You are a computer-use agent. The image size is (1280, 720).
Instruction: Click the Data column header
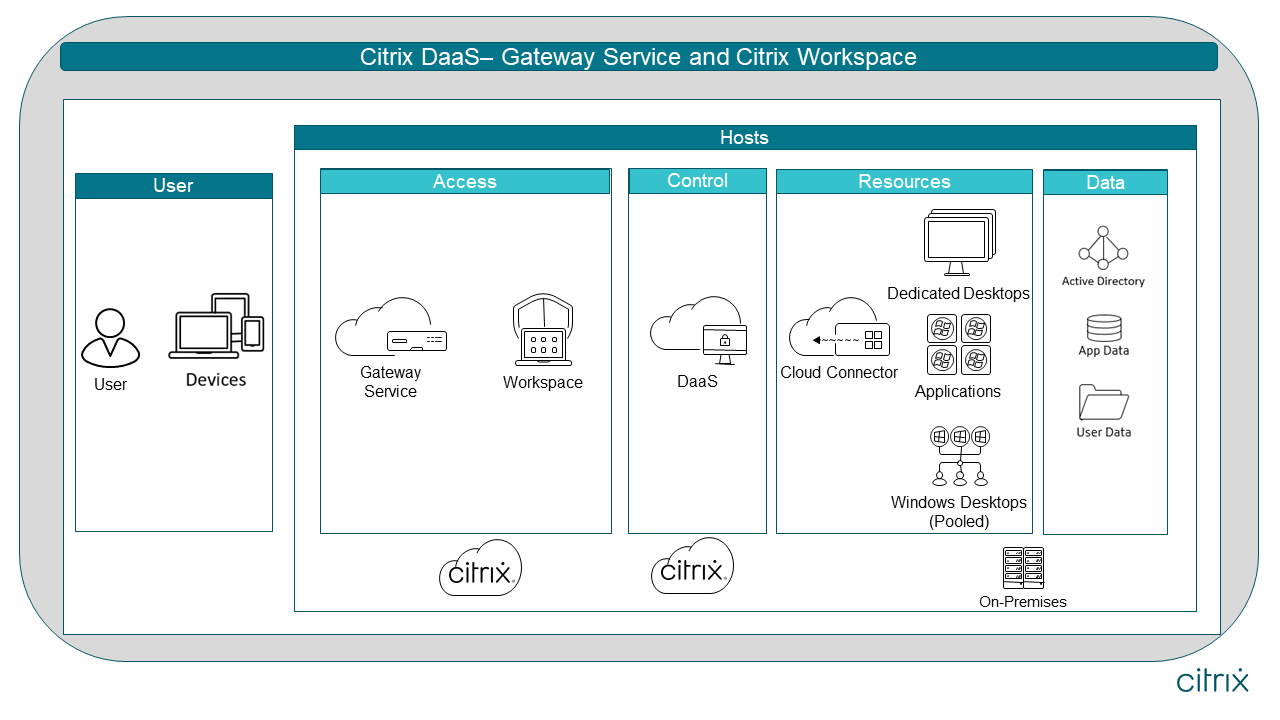click(1105, 182)
